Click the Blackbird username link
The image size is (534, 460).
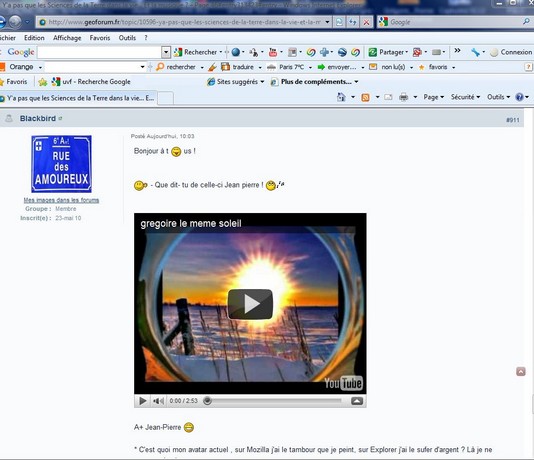pos(38,118)
